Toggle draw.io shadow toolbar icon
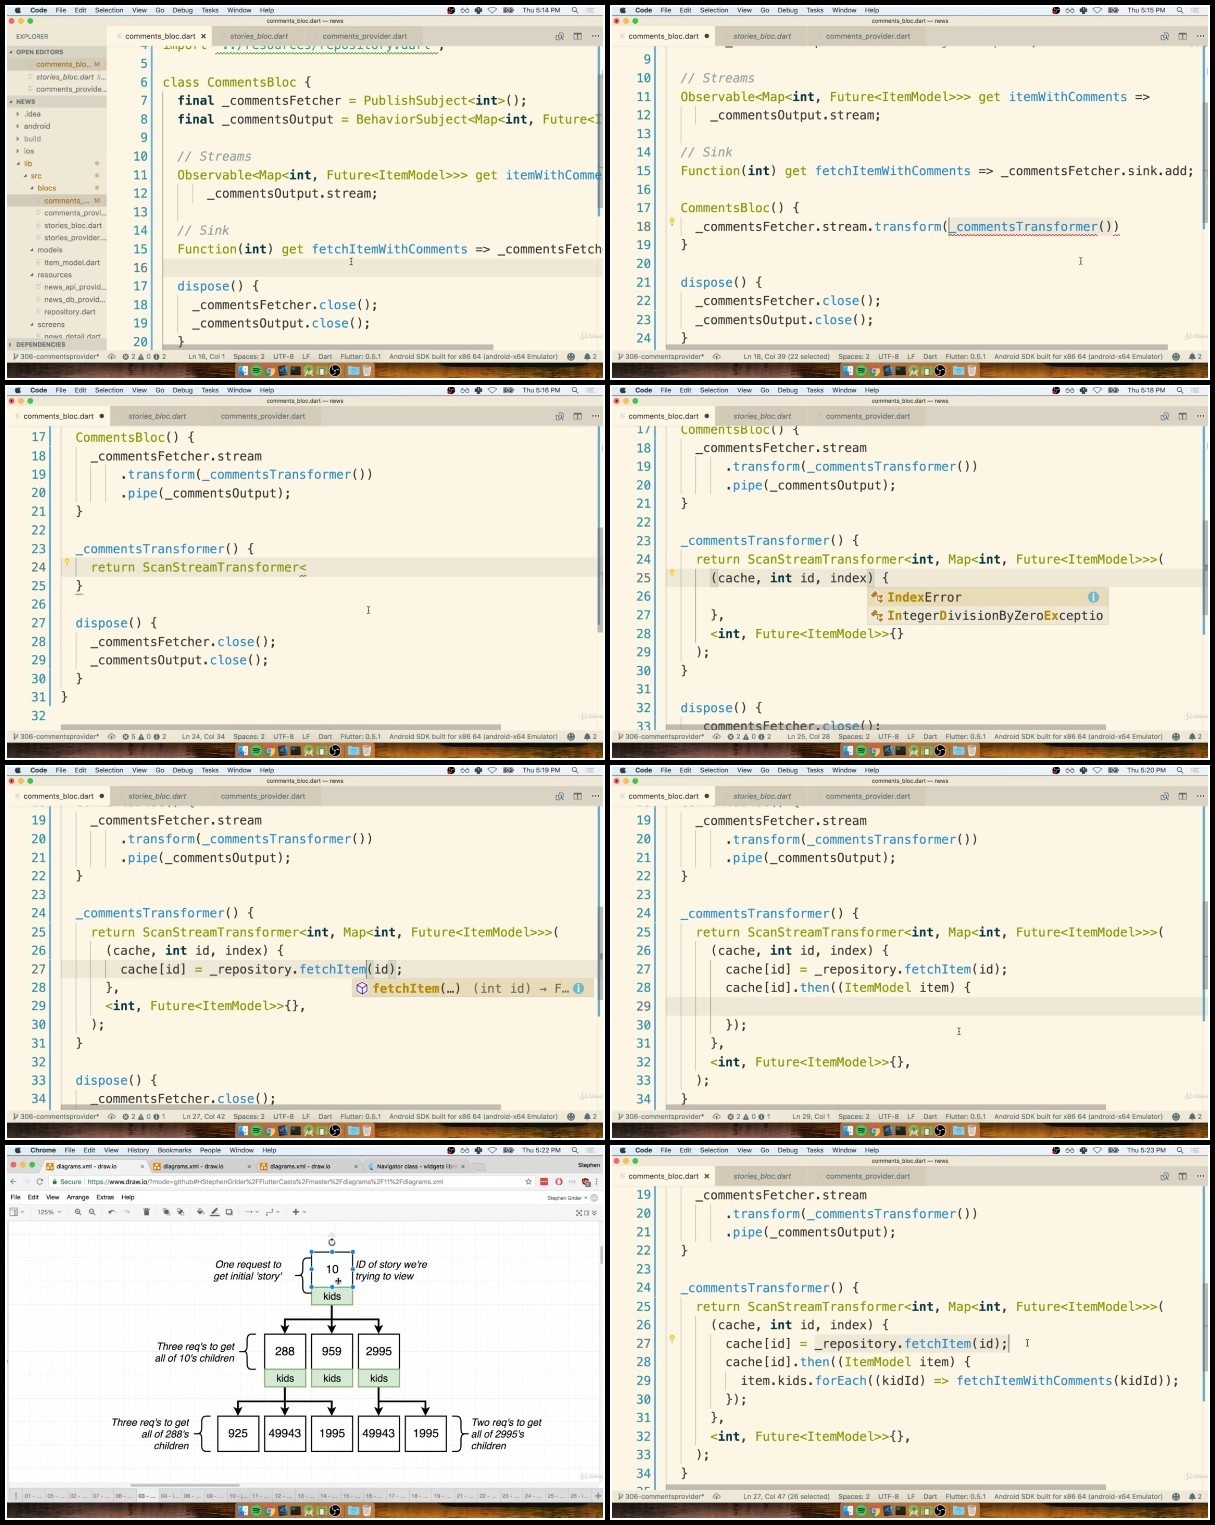Screen dimensions: 1215x1525 coord(229,1212)
